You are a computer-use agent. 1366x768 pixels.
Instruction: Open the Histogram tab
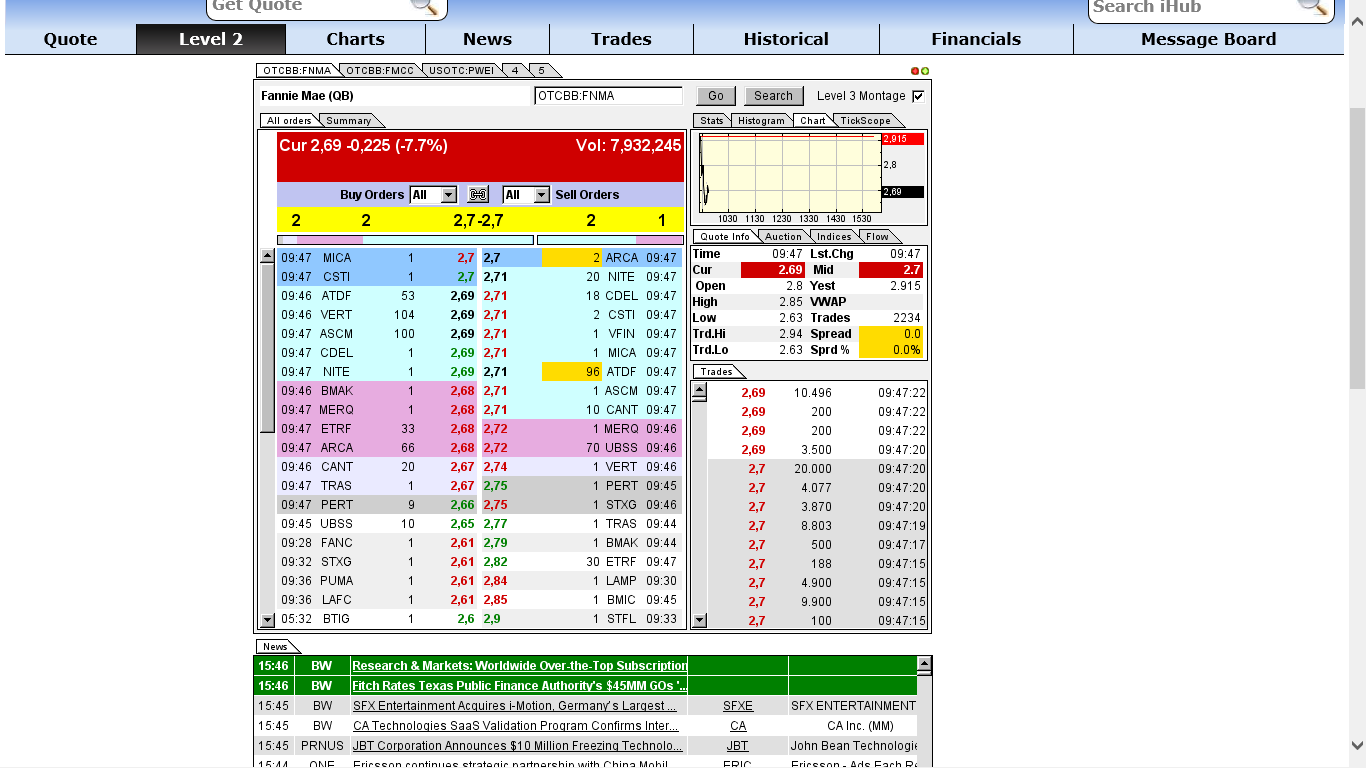click(x=761, y=120)
